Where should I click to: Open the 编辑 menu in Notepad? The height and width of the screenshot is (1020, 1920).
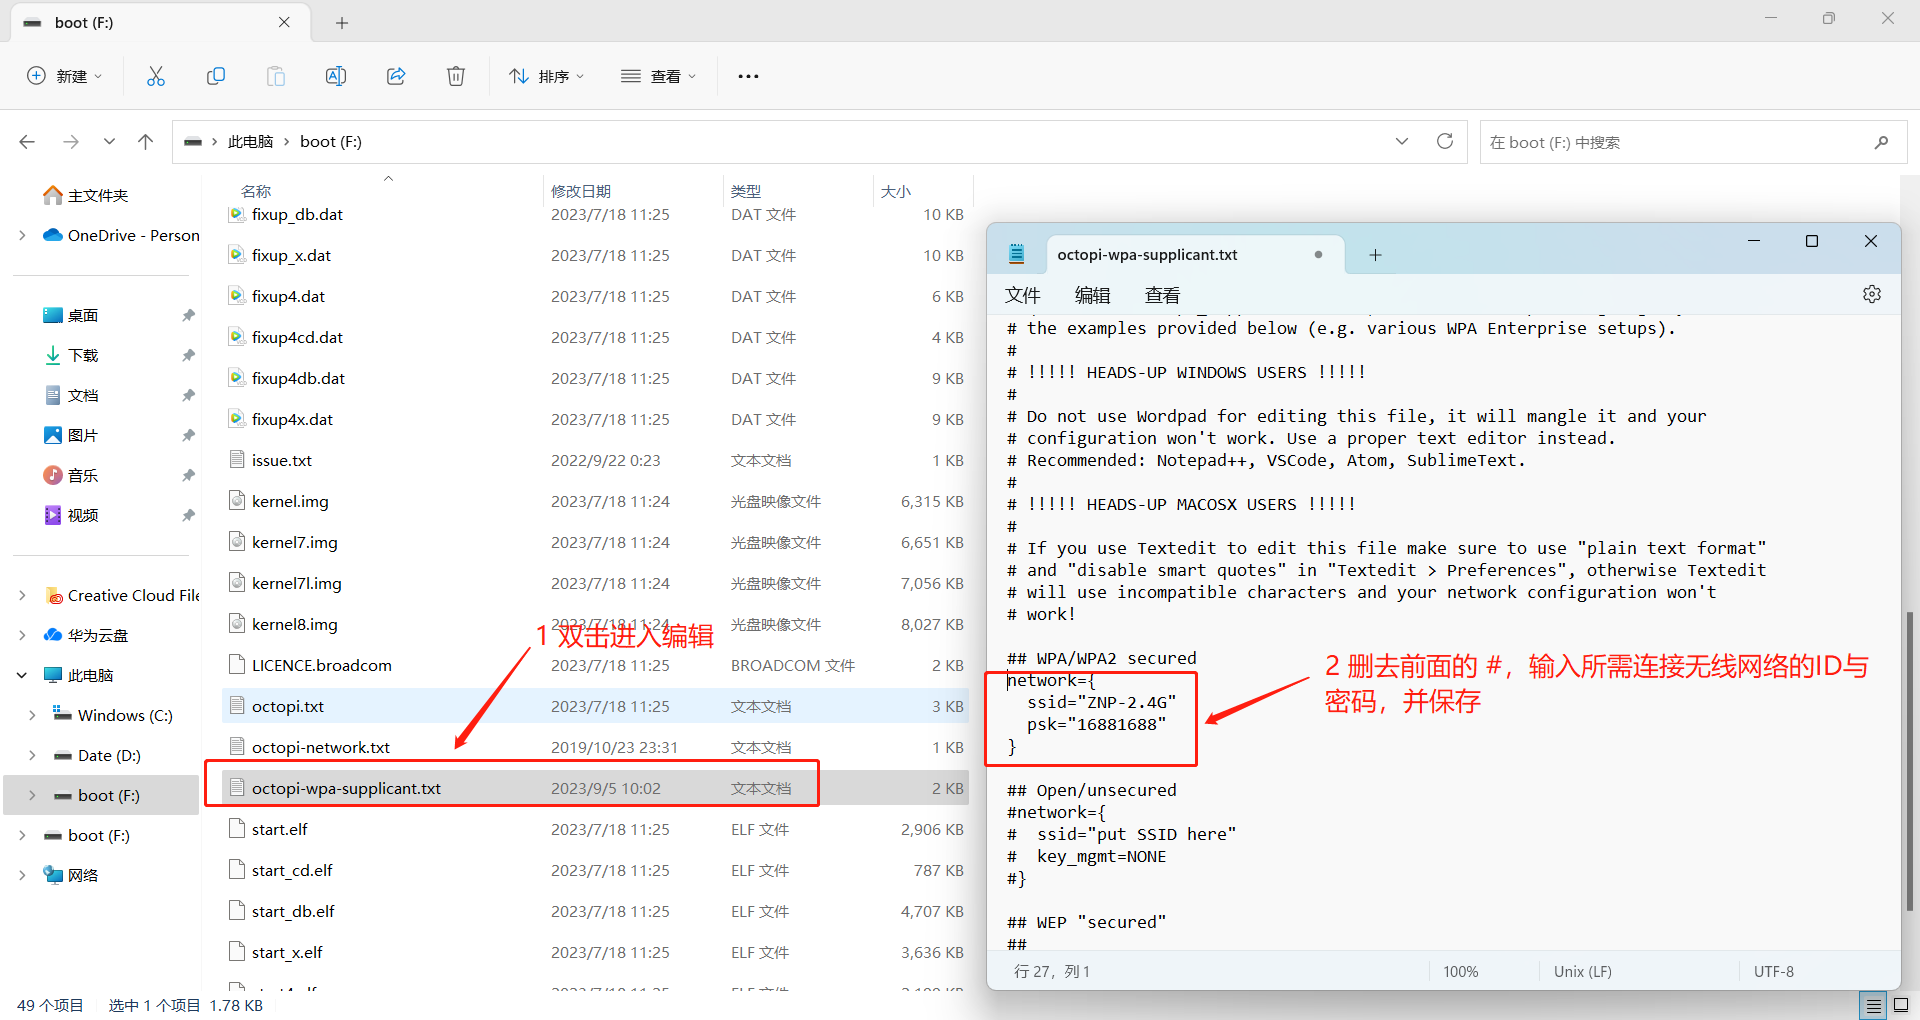tap(1092, 295)
